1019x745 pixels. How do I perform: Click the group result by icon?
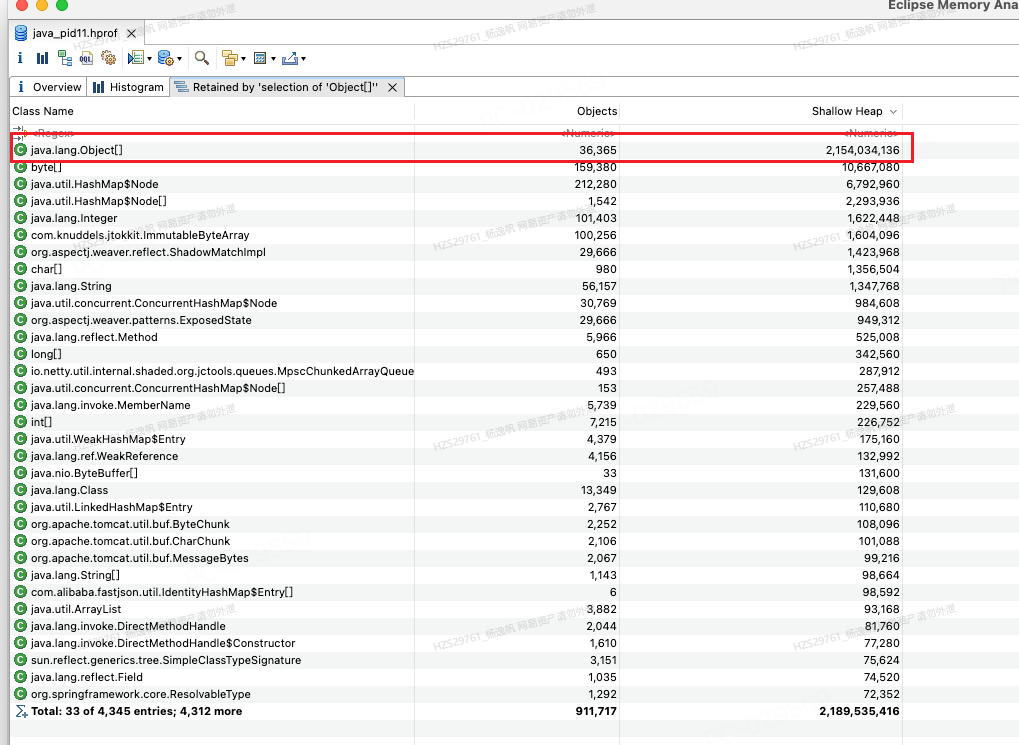click(229, 59)
